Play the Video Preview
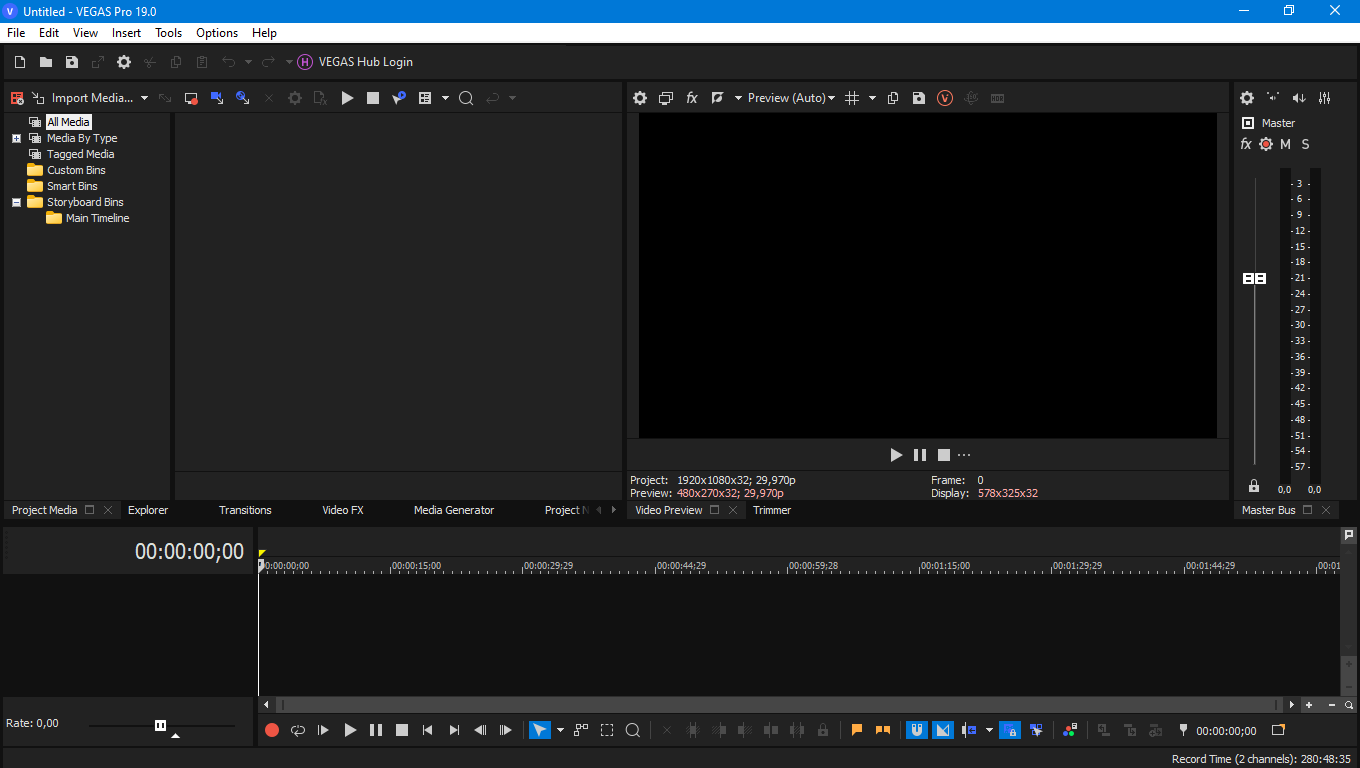Image resolution: width=1360 pixels, height=768 pixels. (x=896, y=455)
